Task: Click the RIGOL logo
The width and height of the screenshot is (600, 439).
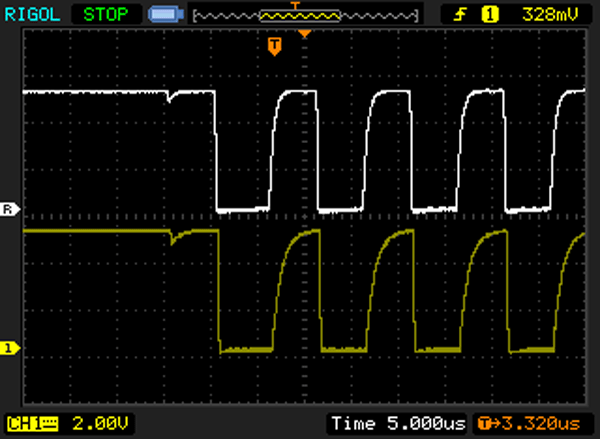Action: (x=36, y=15)
